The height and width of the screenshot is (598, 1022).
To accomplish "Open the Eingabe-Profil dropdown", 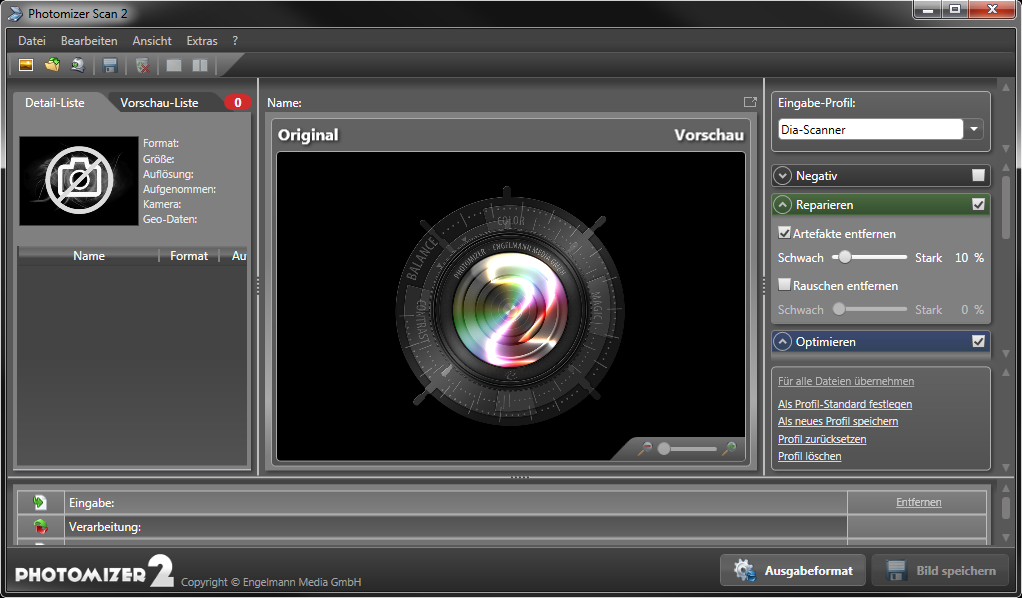I will tap(974, 130).
